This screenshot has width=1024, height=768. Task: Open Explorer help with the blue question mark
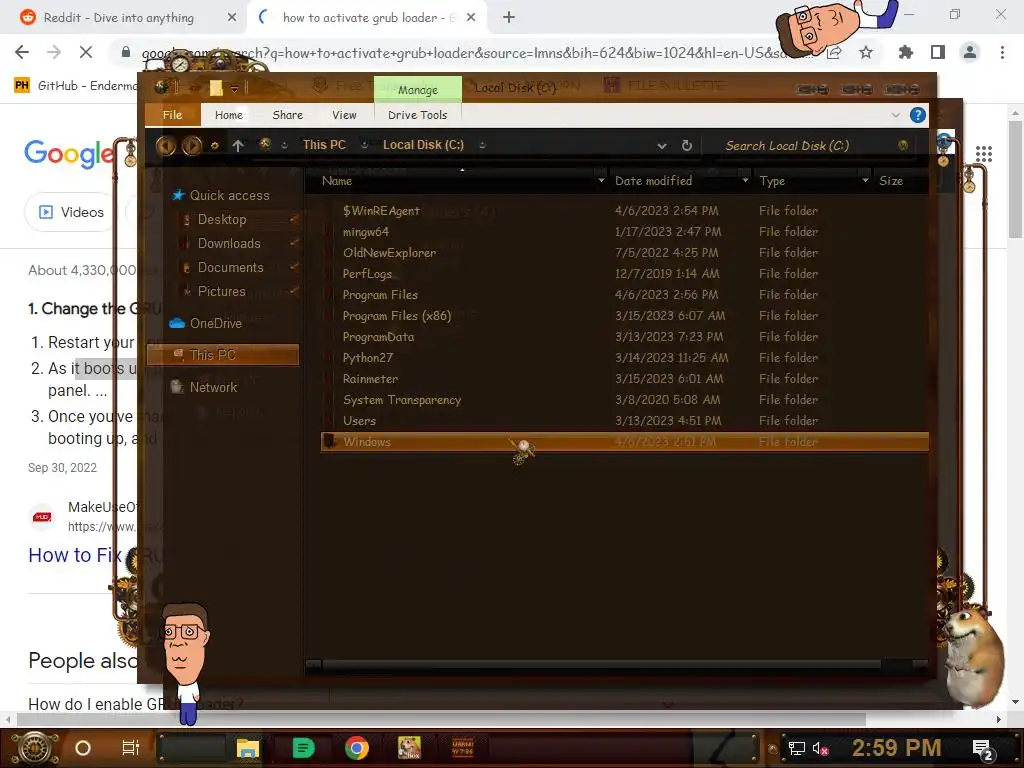coord(918,116)
